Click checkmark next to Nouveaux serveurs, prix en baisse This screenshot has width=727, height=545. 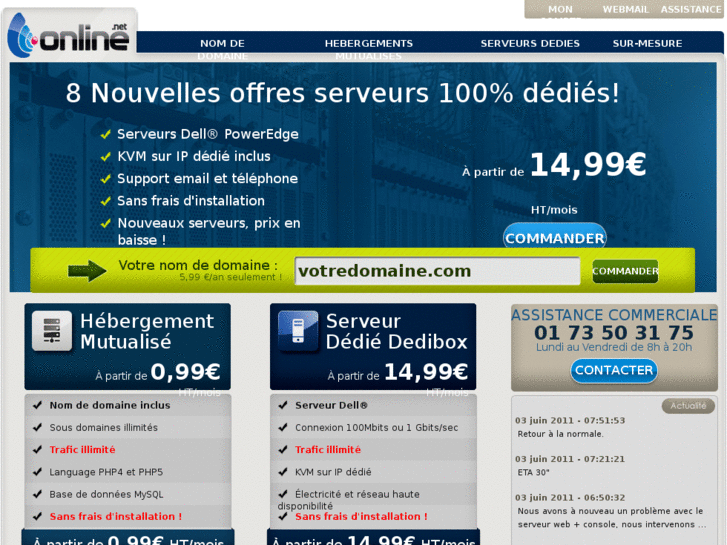[106, 223]
